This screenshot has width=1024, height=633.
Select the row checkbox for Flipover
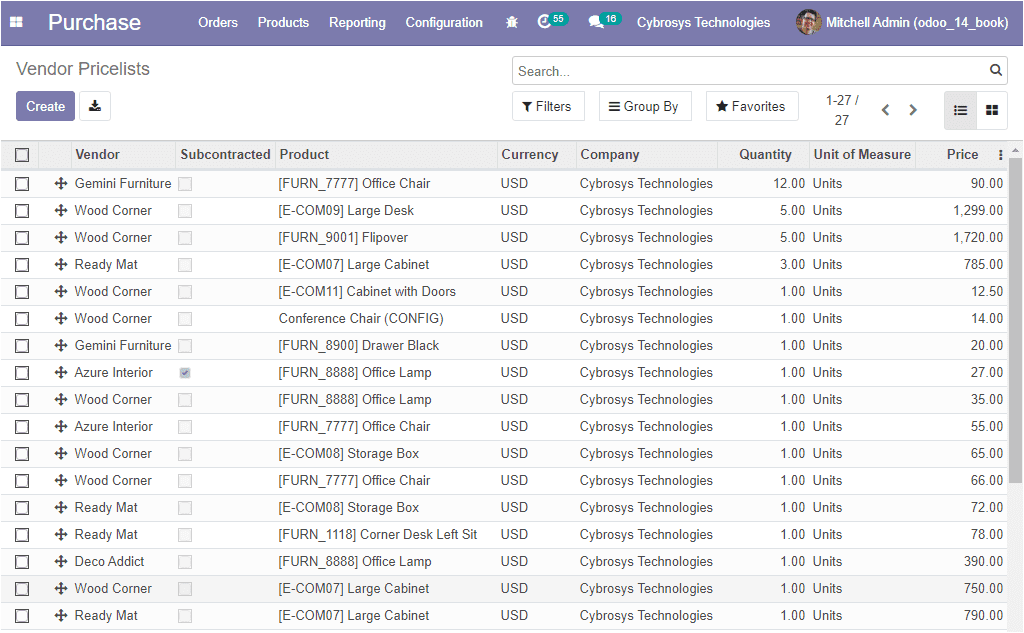[x=22, y=238]
